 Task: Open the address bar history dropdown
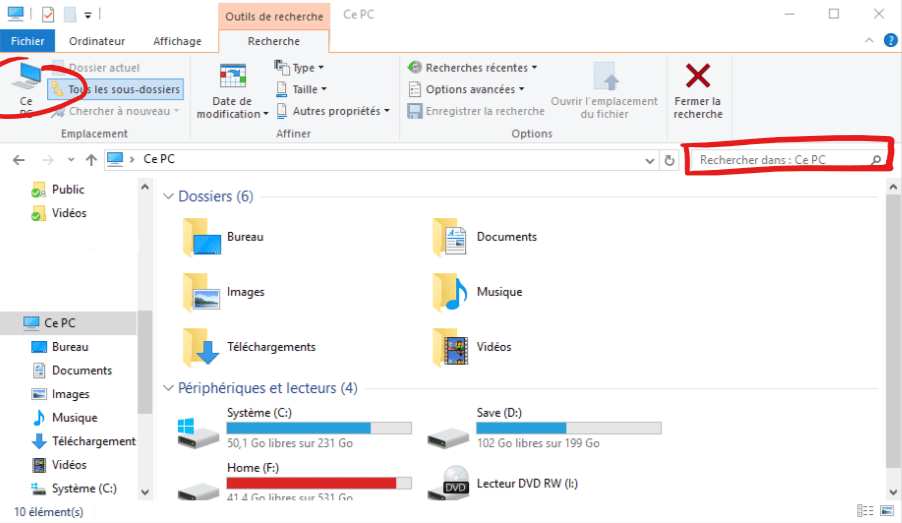649,161
